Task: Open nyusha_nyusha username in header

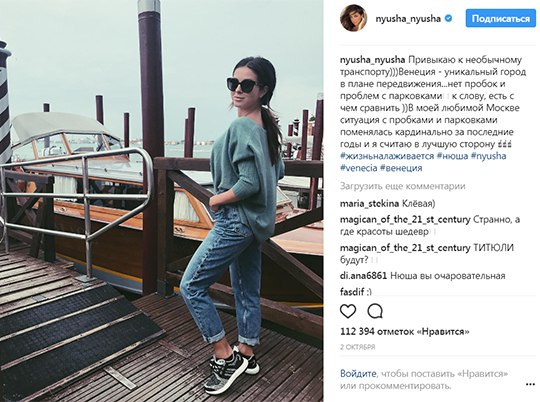Action: click(408, 19)
